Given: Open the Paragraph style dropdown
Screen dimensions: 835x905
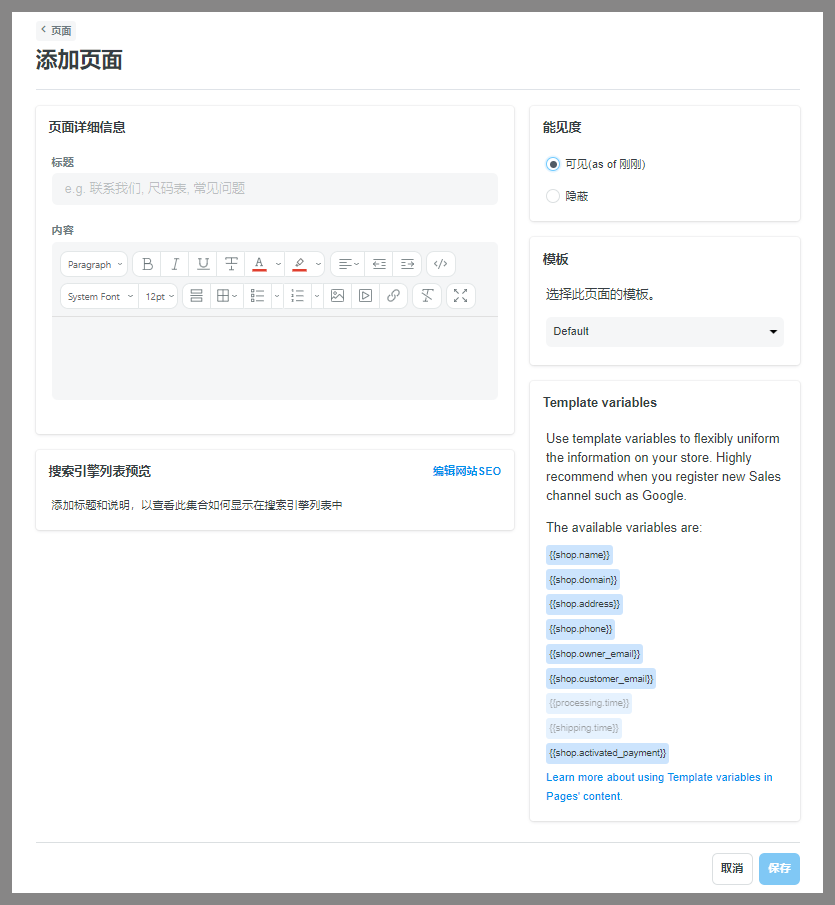Looking at the screenshot, I should (94, 264).
